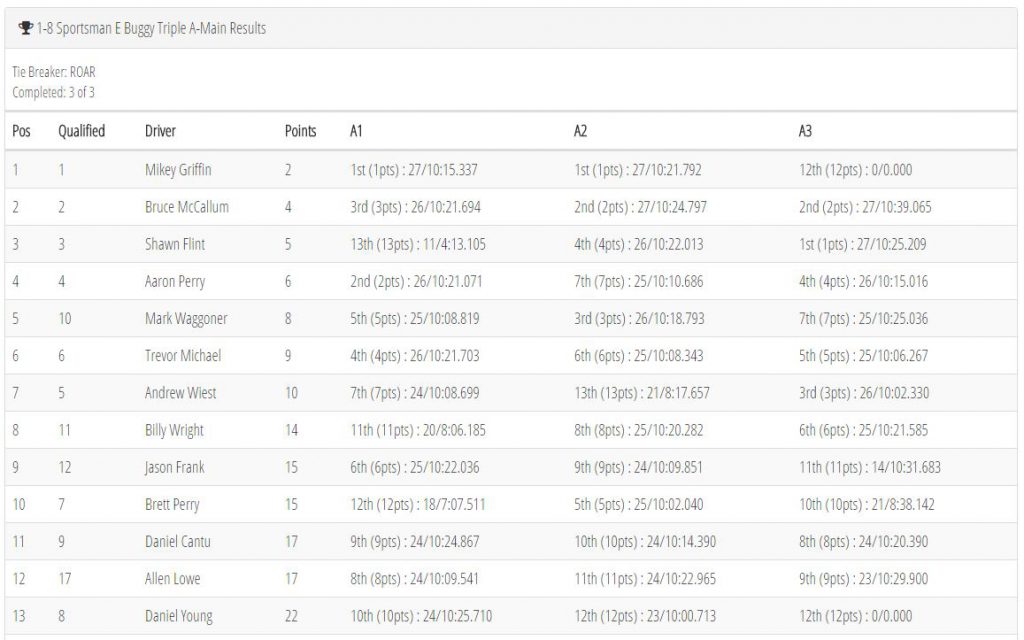Screen dimensions: 1024x640
Task: Select driver name Daniel Cantu
Action: click(x=178, y=541)
